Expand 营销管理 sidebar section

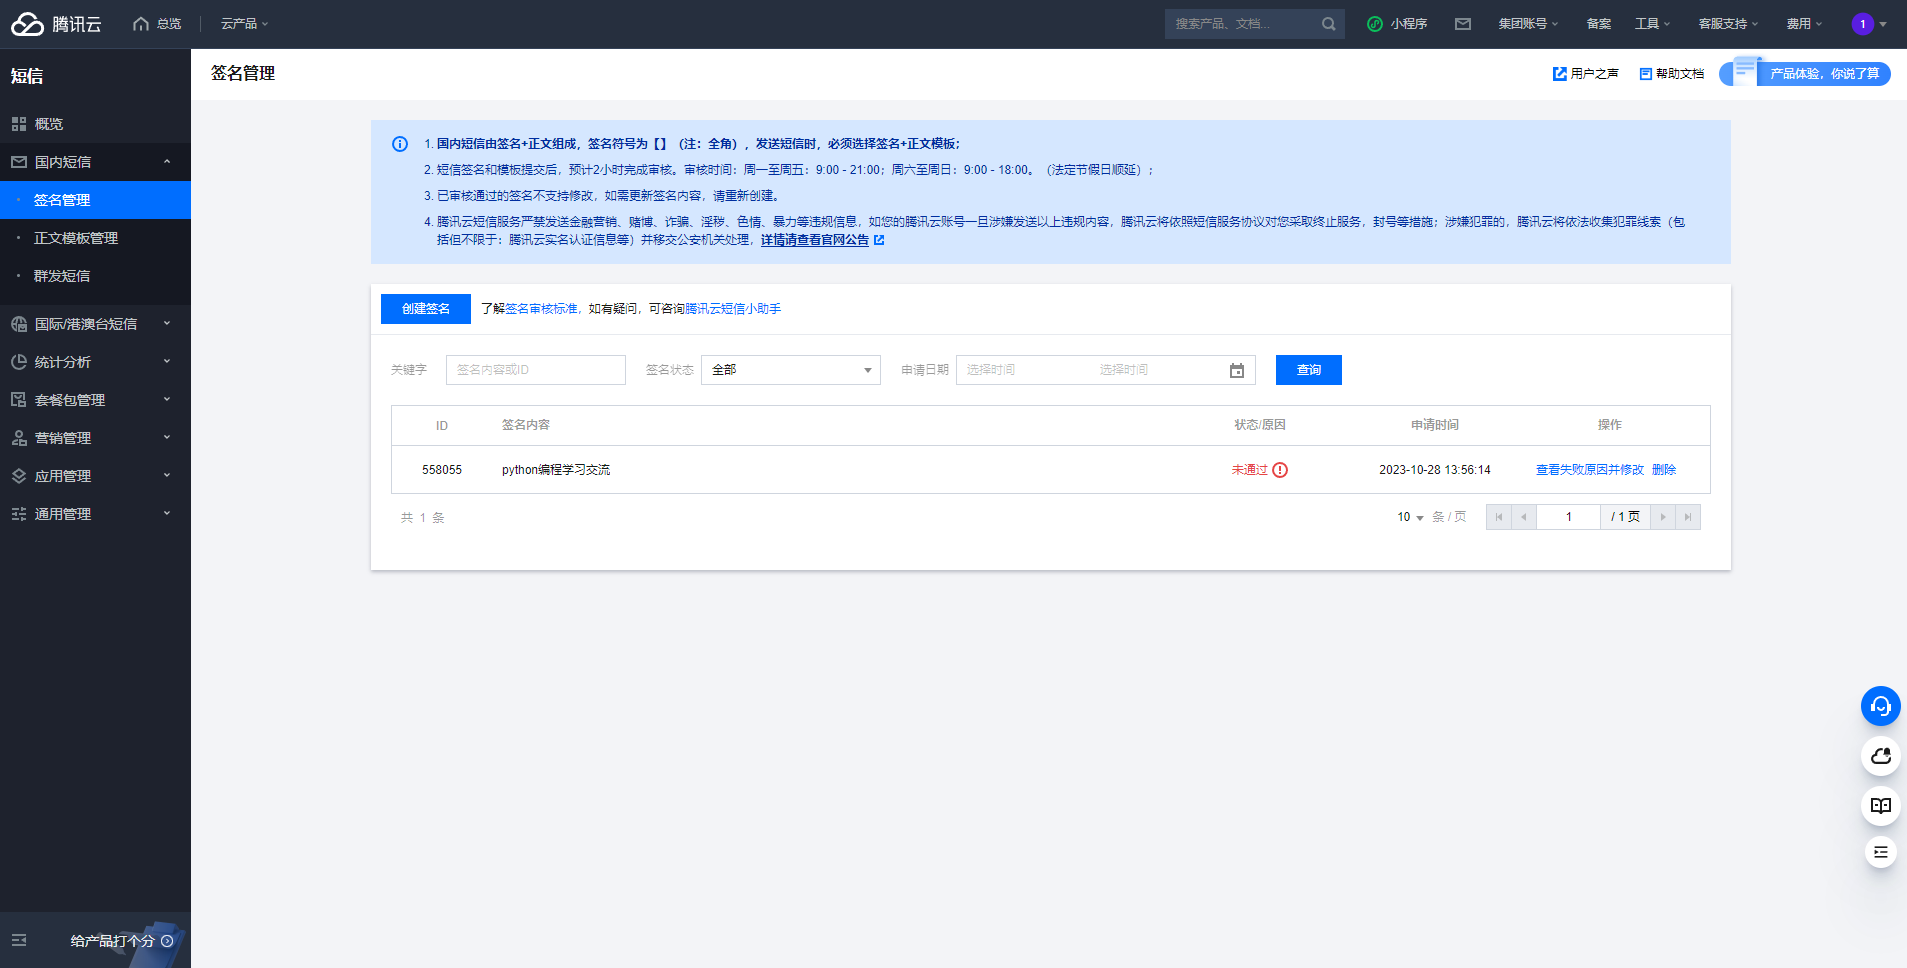point(95,438)
